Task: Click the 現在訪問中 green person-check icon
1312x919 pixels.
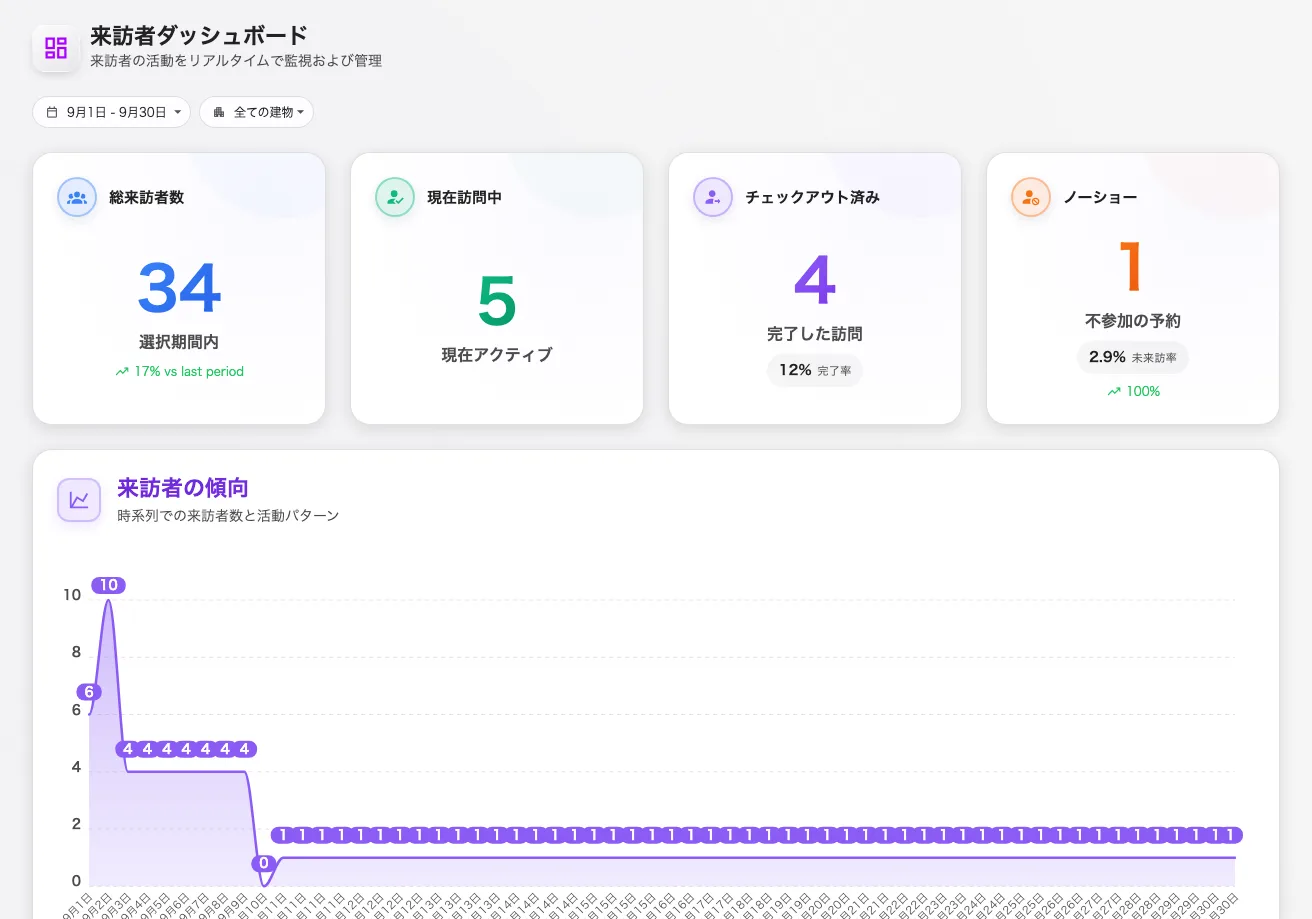Action: point(395,197)
